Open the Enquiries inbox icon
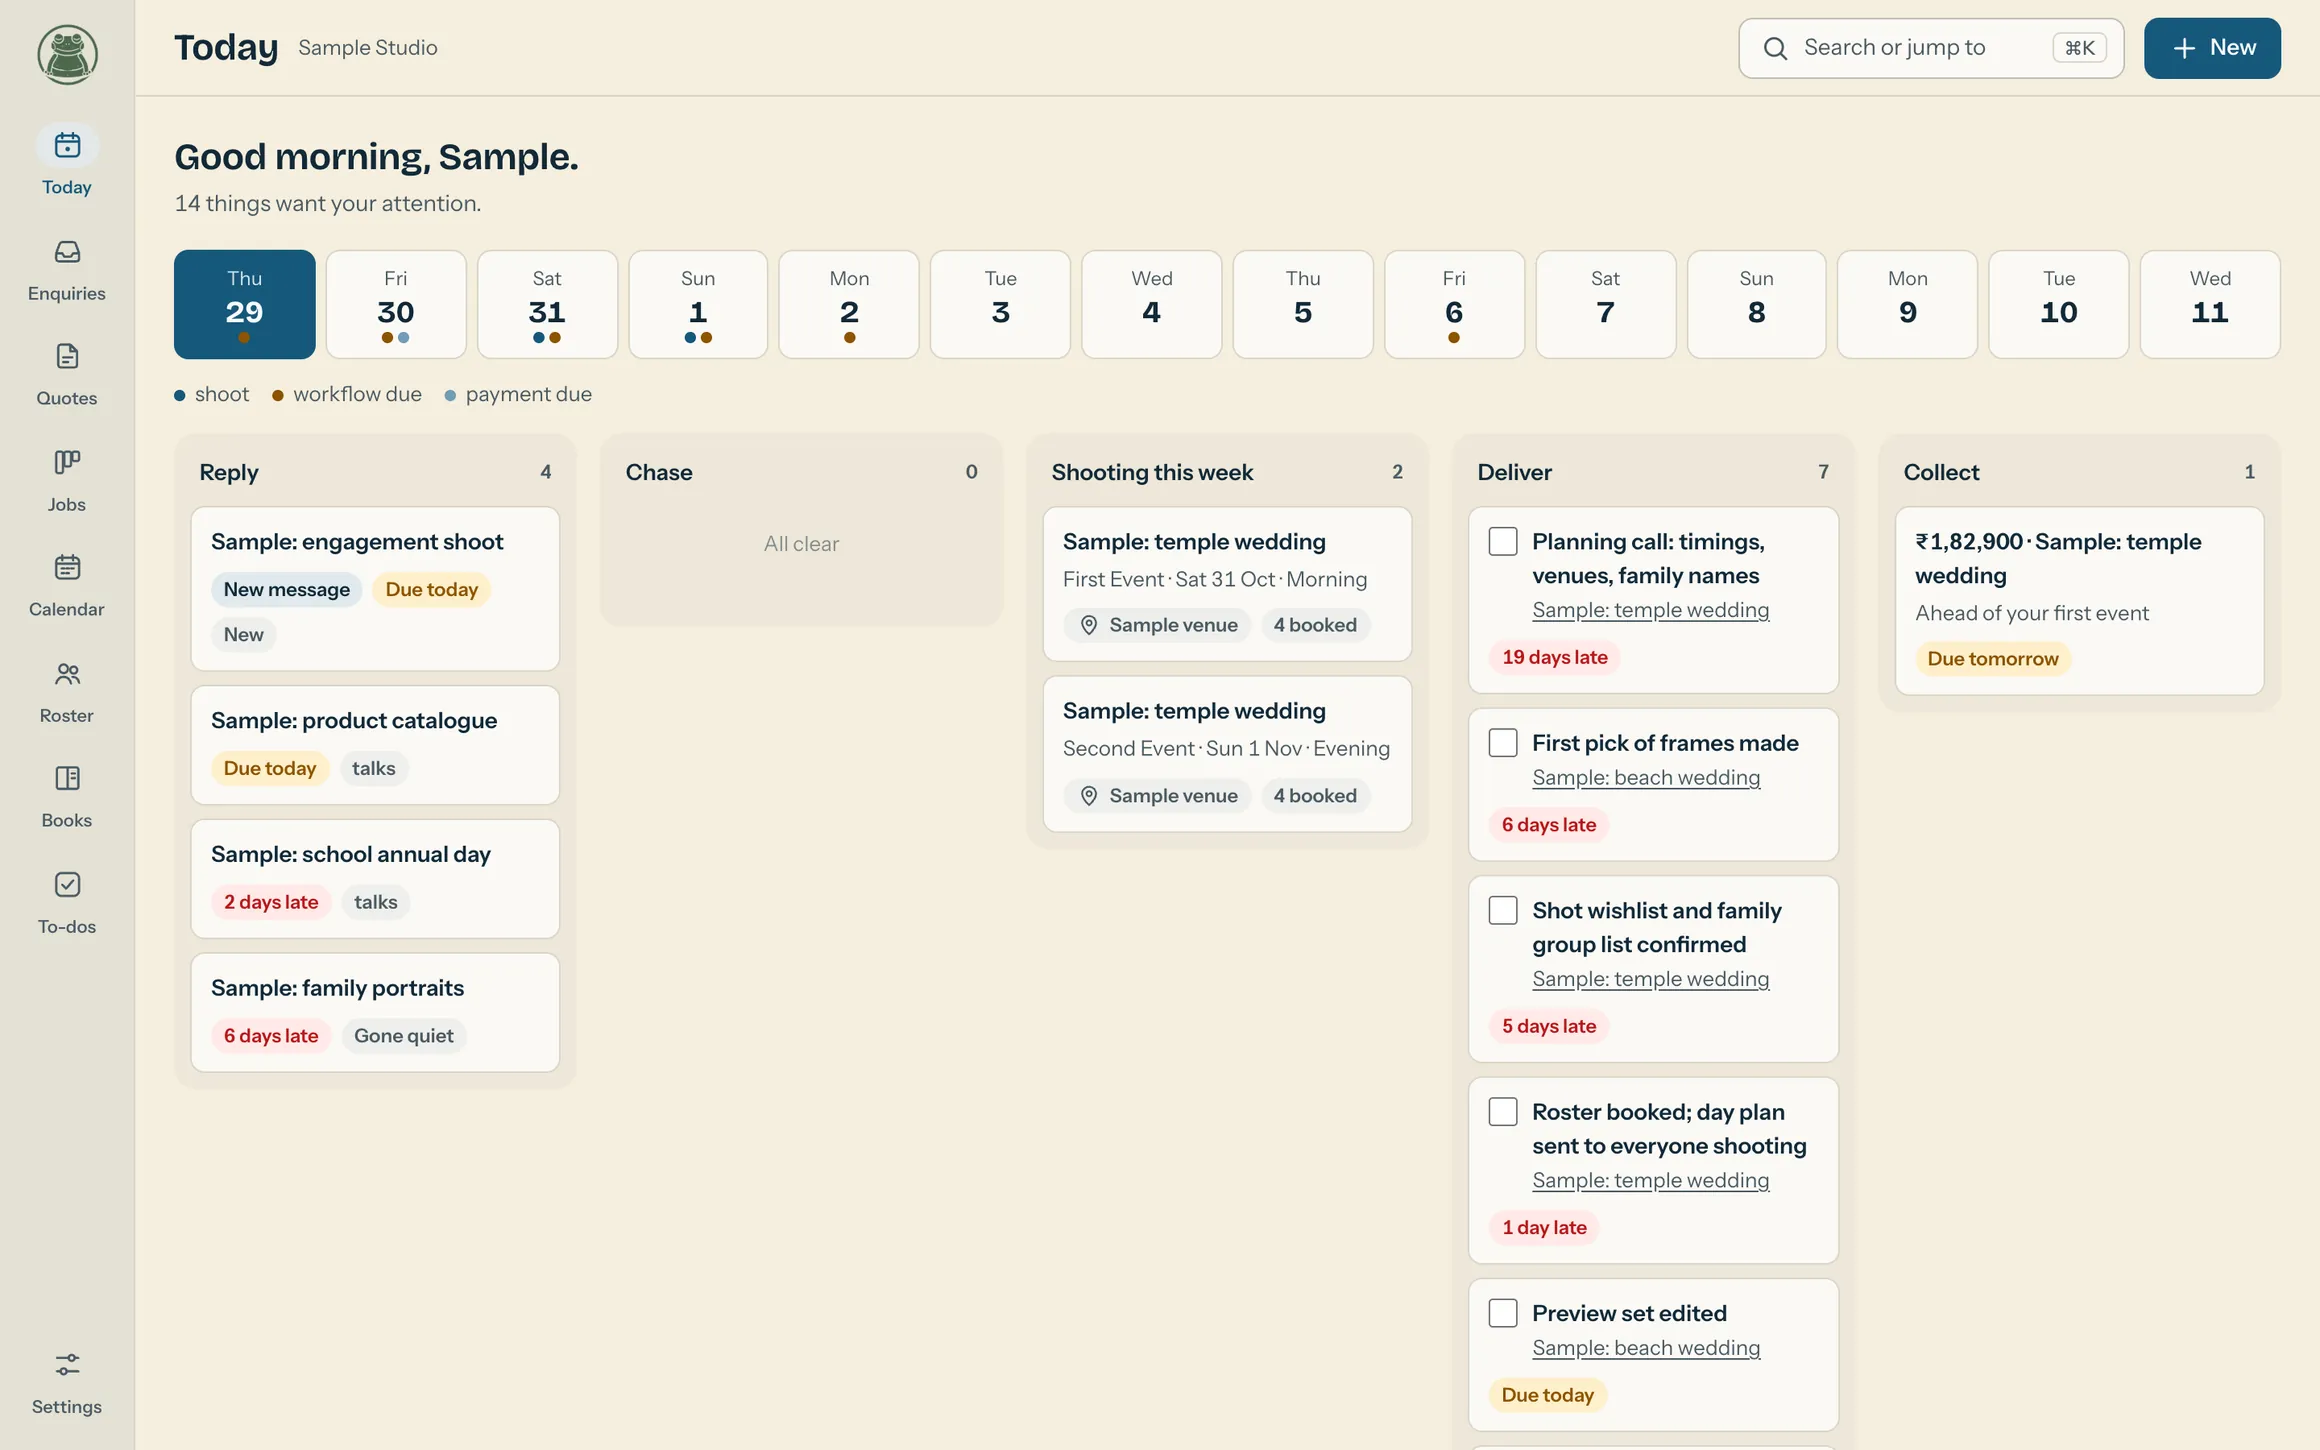Image resolution: width=2320 pixels, height=1450 pixels. click(67, 252)
